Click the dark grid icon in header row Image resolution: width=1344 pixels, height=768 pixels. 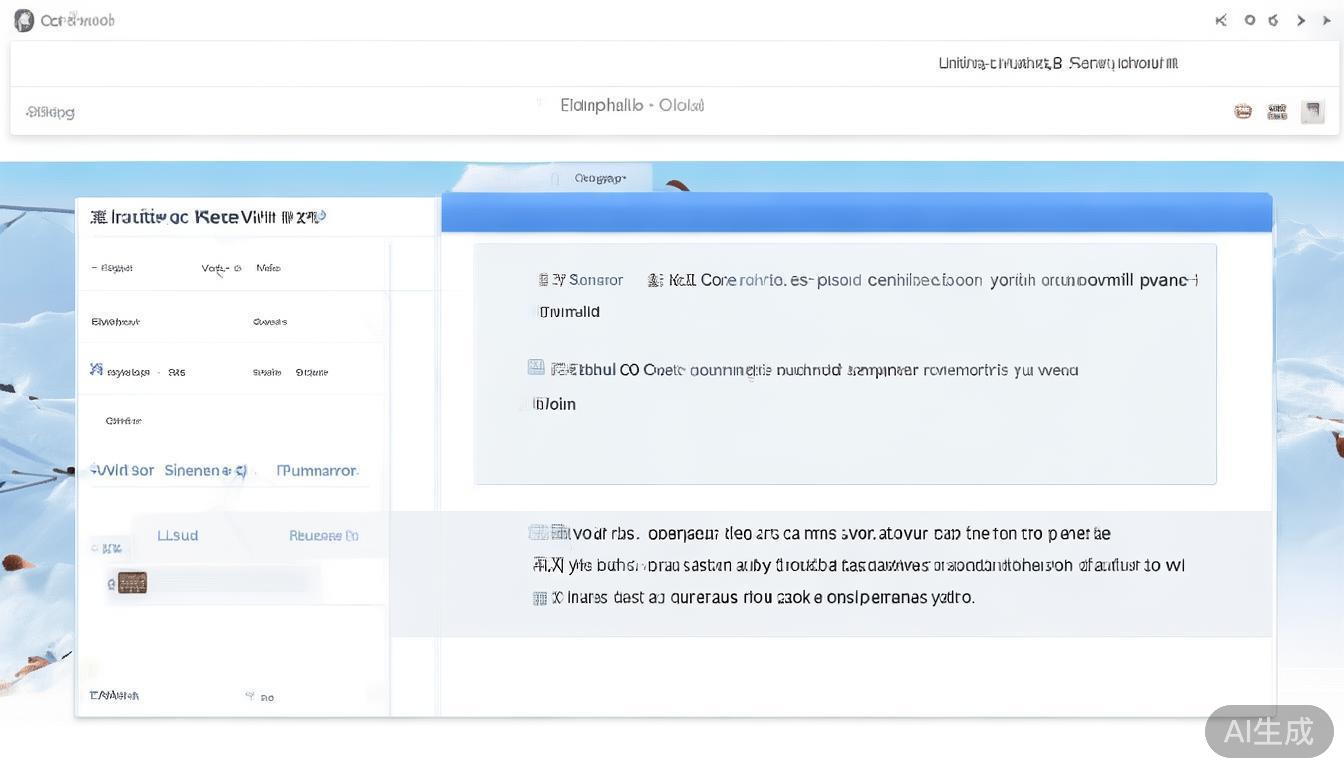coord(1277,112)
